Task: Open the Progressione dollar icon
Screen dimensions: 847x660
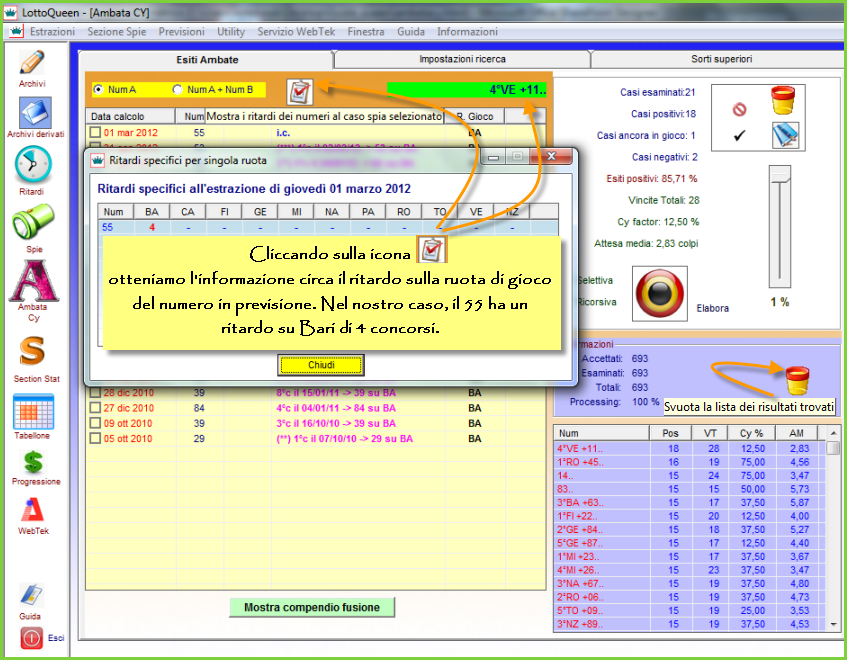Action: point(33,462)
